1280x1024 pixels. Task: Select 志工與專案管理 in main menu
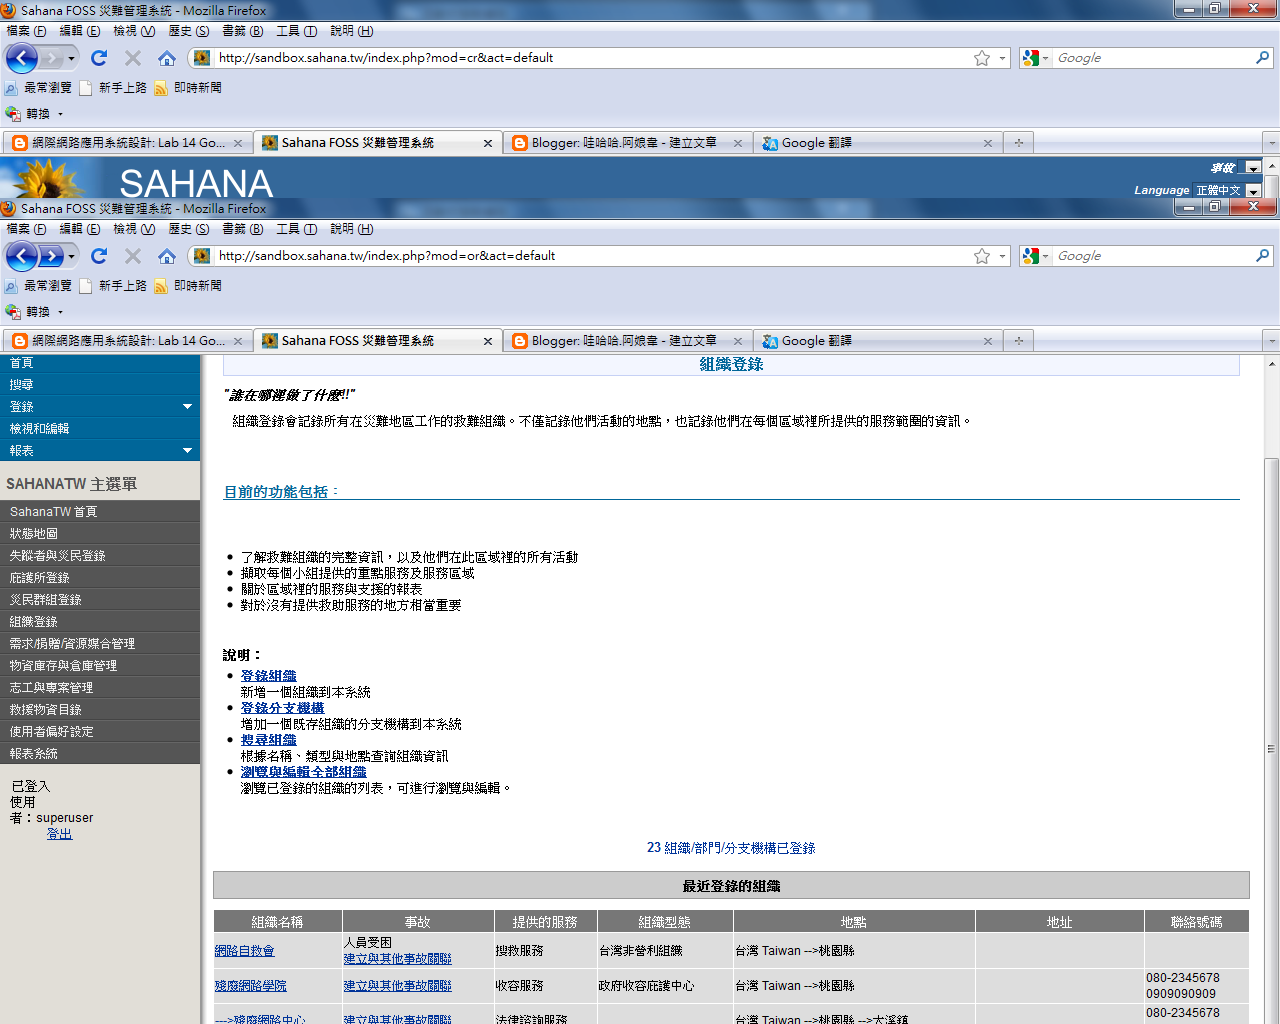point(100,688)
